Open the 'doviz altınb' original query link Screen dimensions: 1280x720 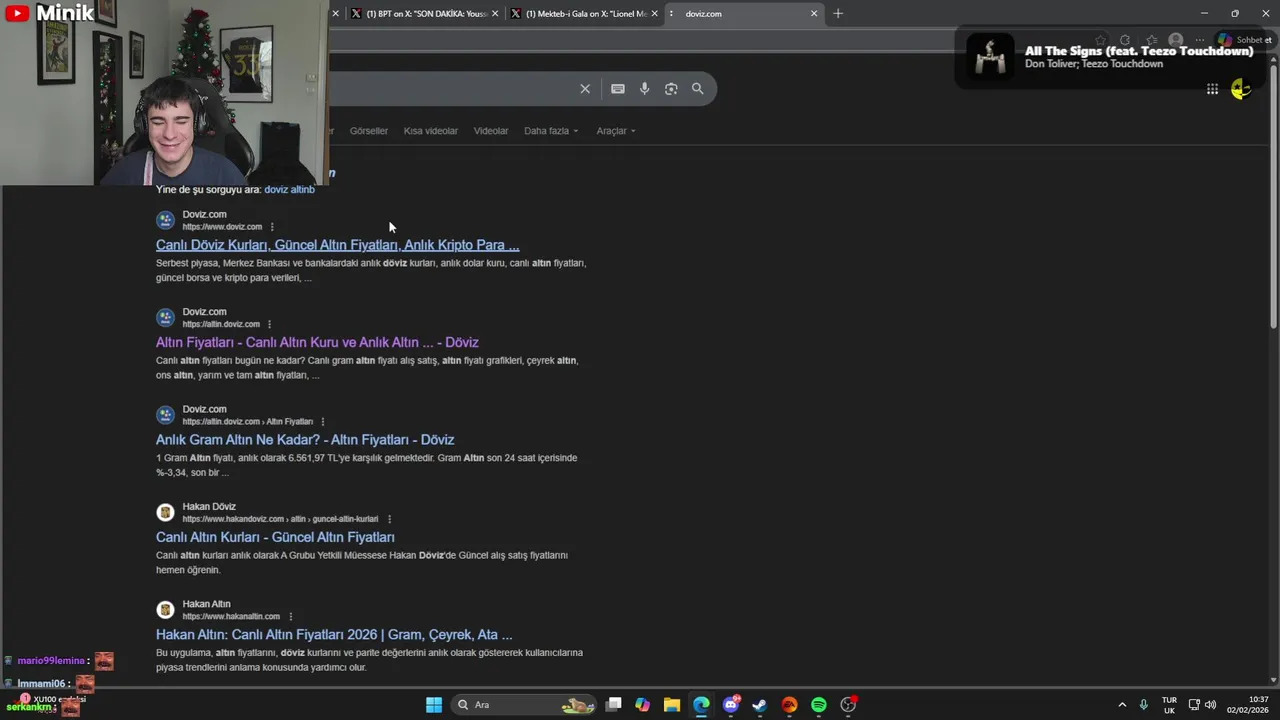coord(289,189)
